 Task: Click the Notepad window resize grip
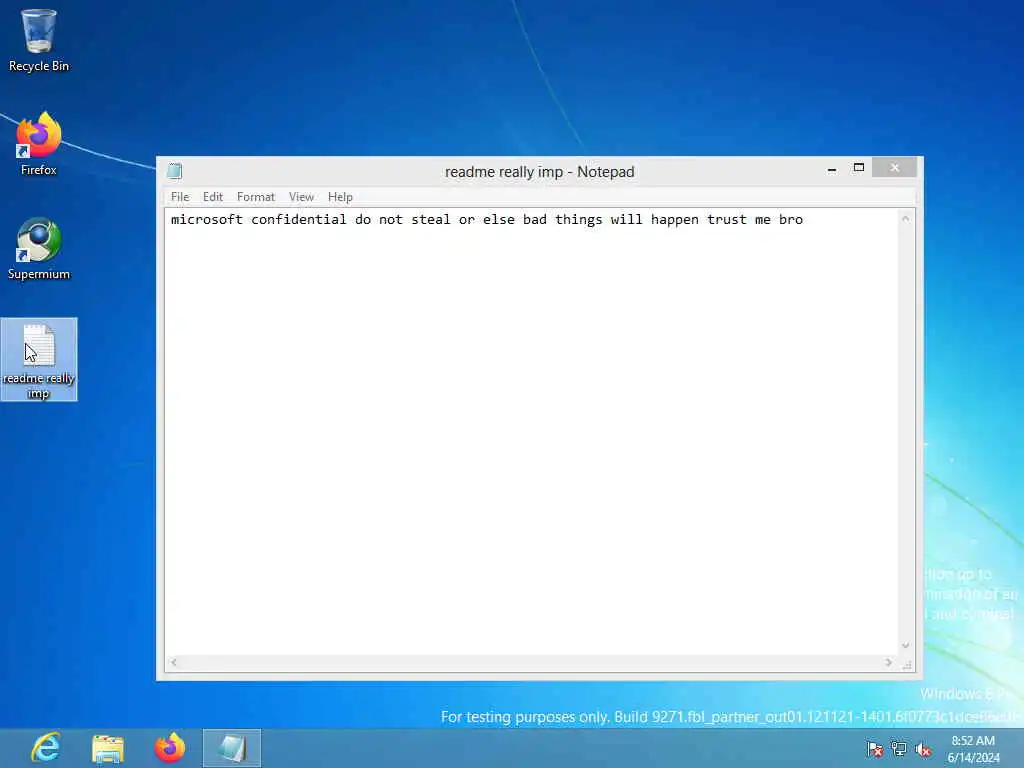(x=907, y=664)
